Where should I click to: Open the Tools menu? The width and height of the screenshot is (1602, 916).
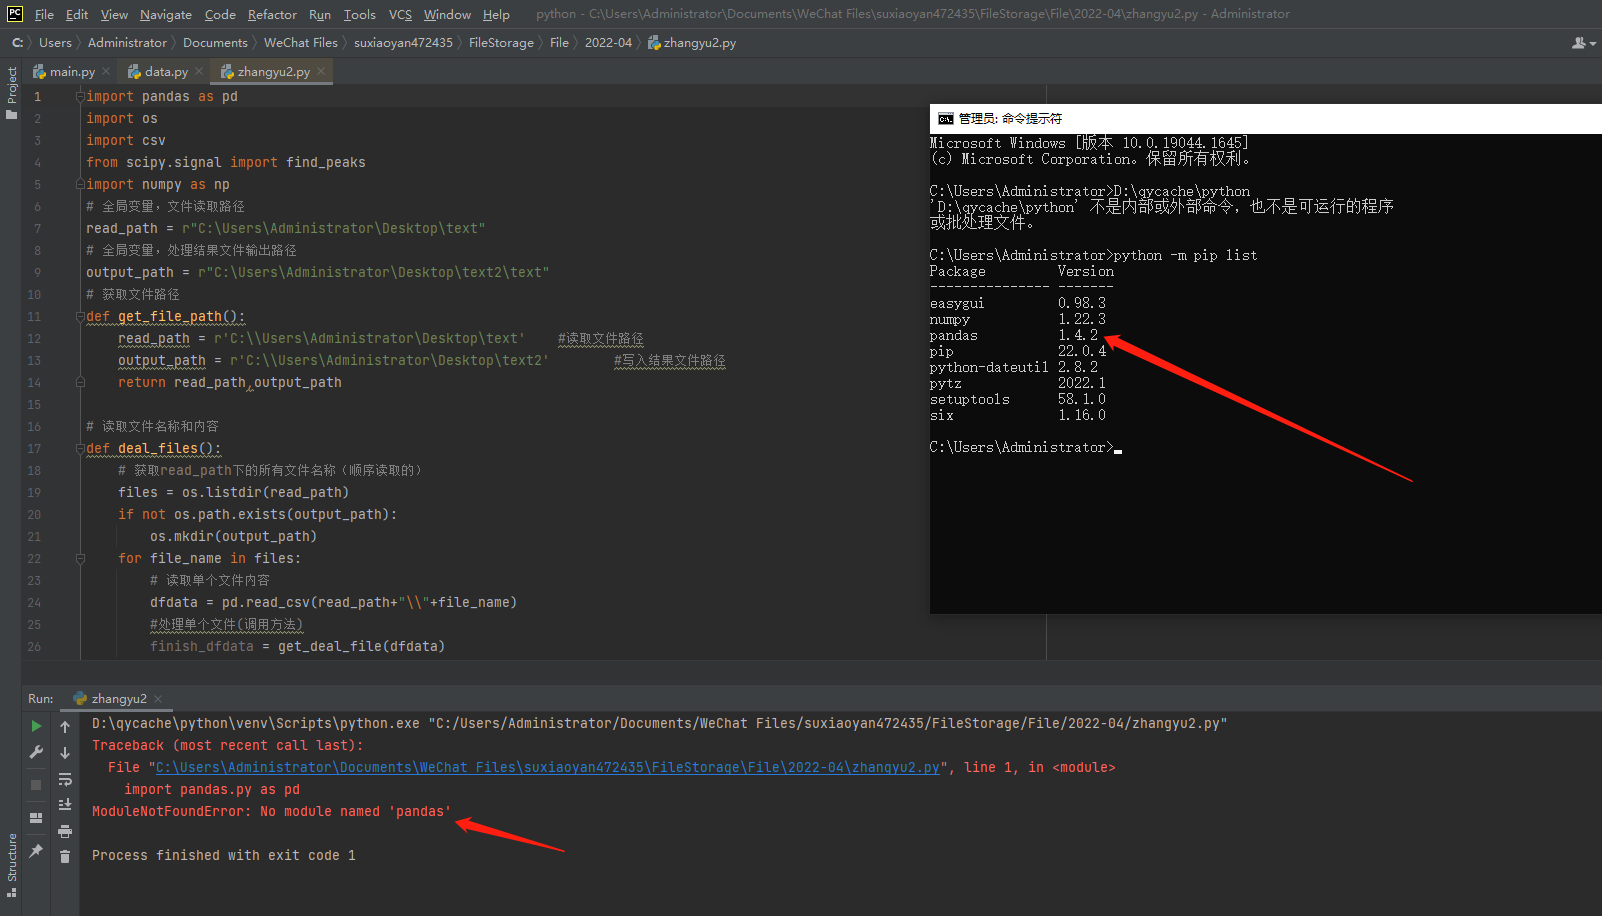[360, 14]
